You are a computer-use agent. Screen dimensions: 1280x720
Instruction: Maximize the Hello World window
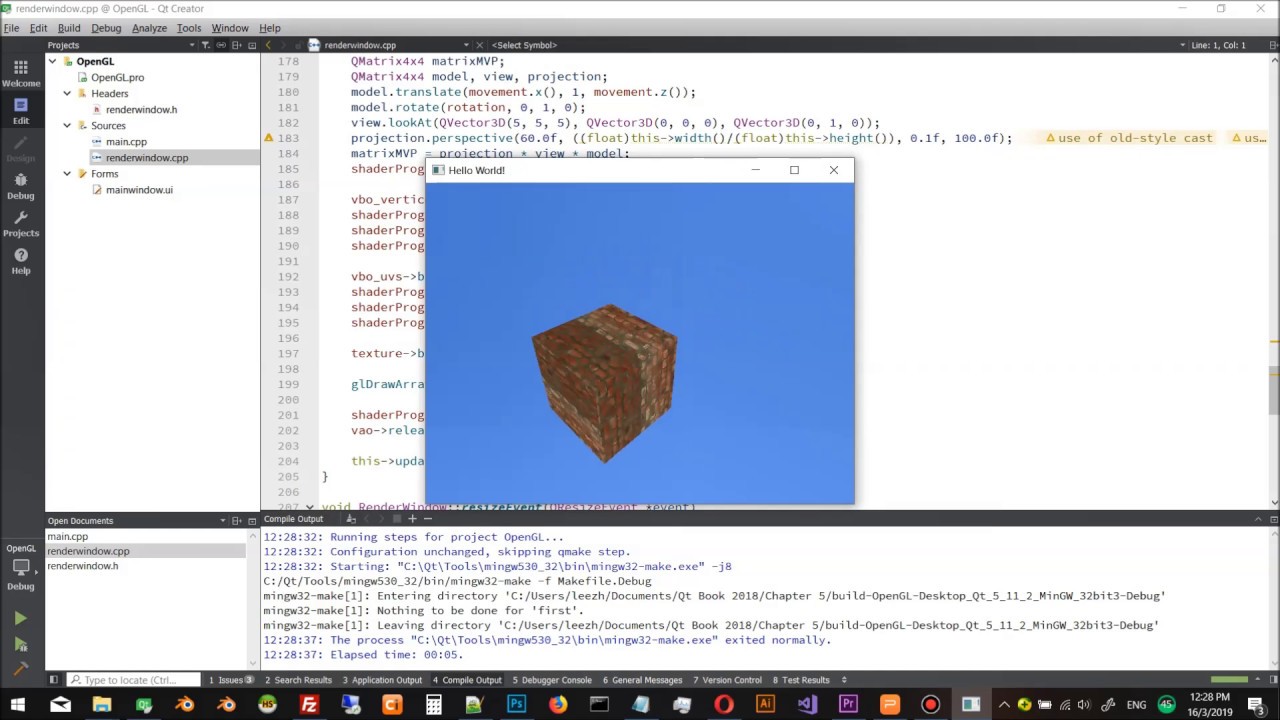click(794, 170)
